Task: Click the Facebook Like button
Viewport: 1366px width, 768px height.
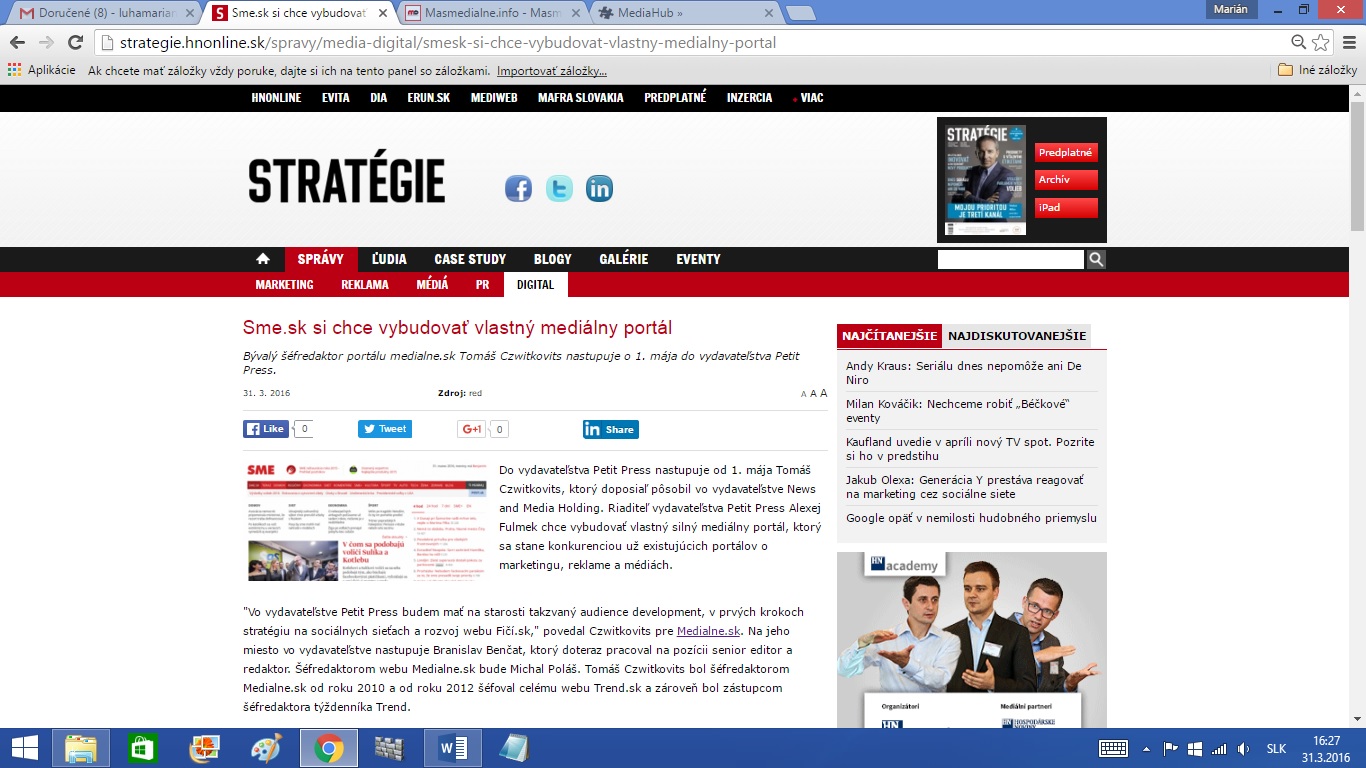Action: click(266, 429)
